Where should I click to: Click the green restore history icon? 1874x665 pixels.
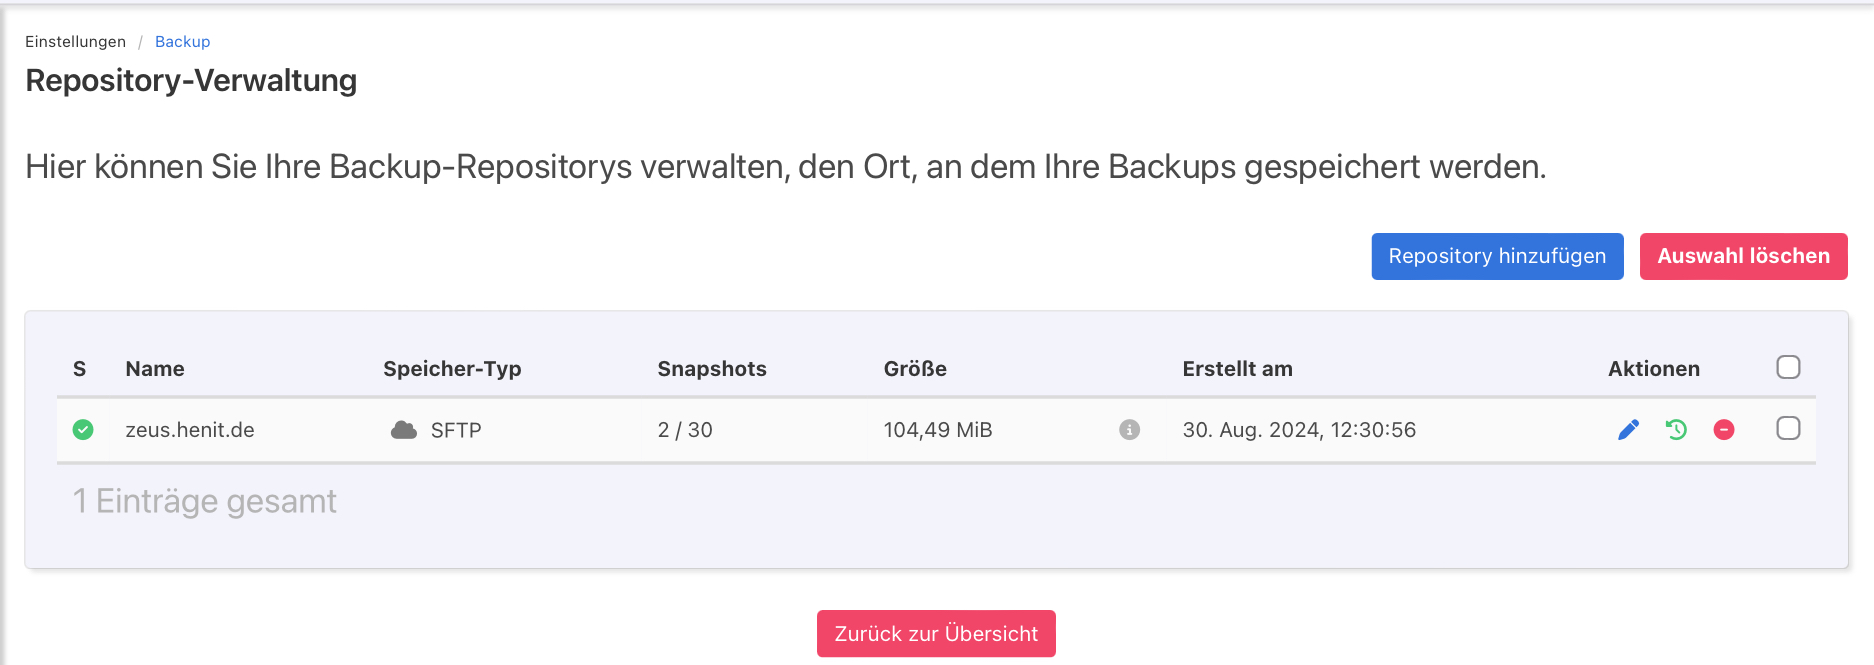[1676, 430]
